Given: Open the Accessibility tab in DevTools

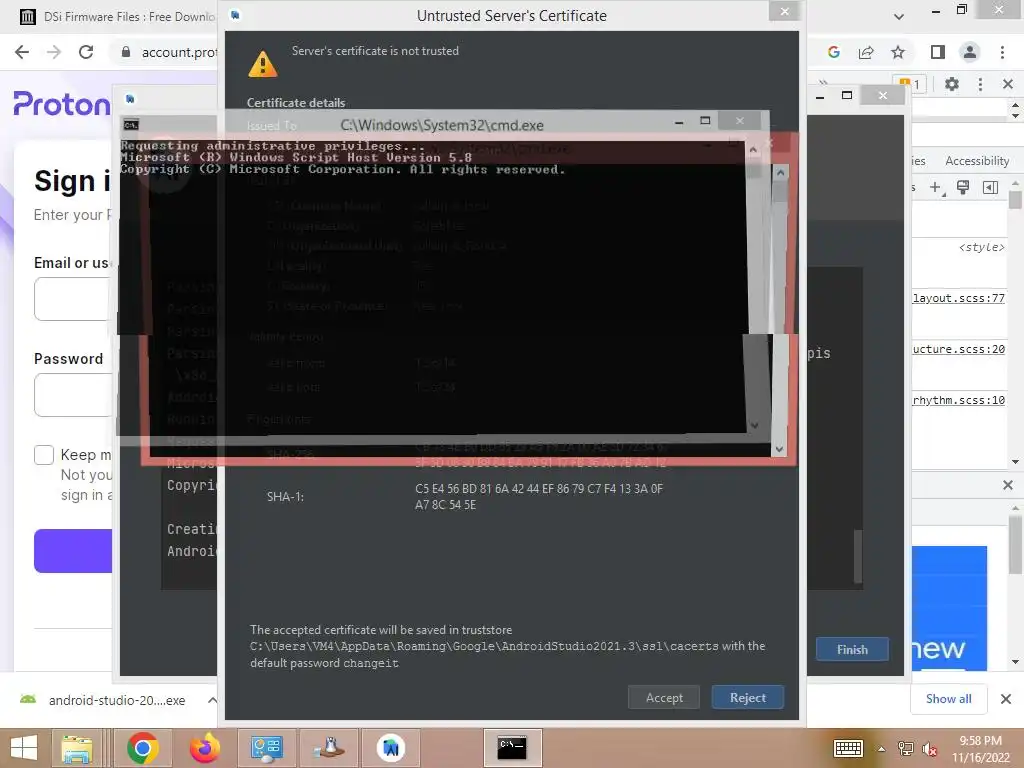Looking at the screenshot, I should (x=976, y=161).
